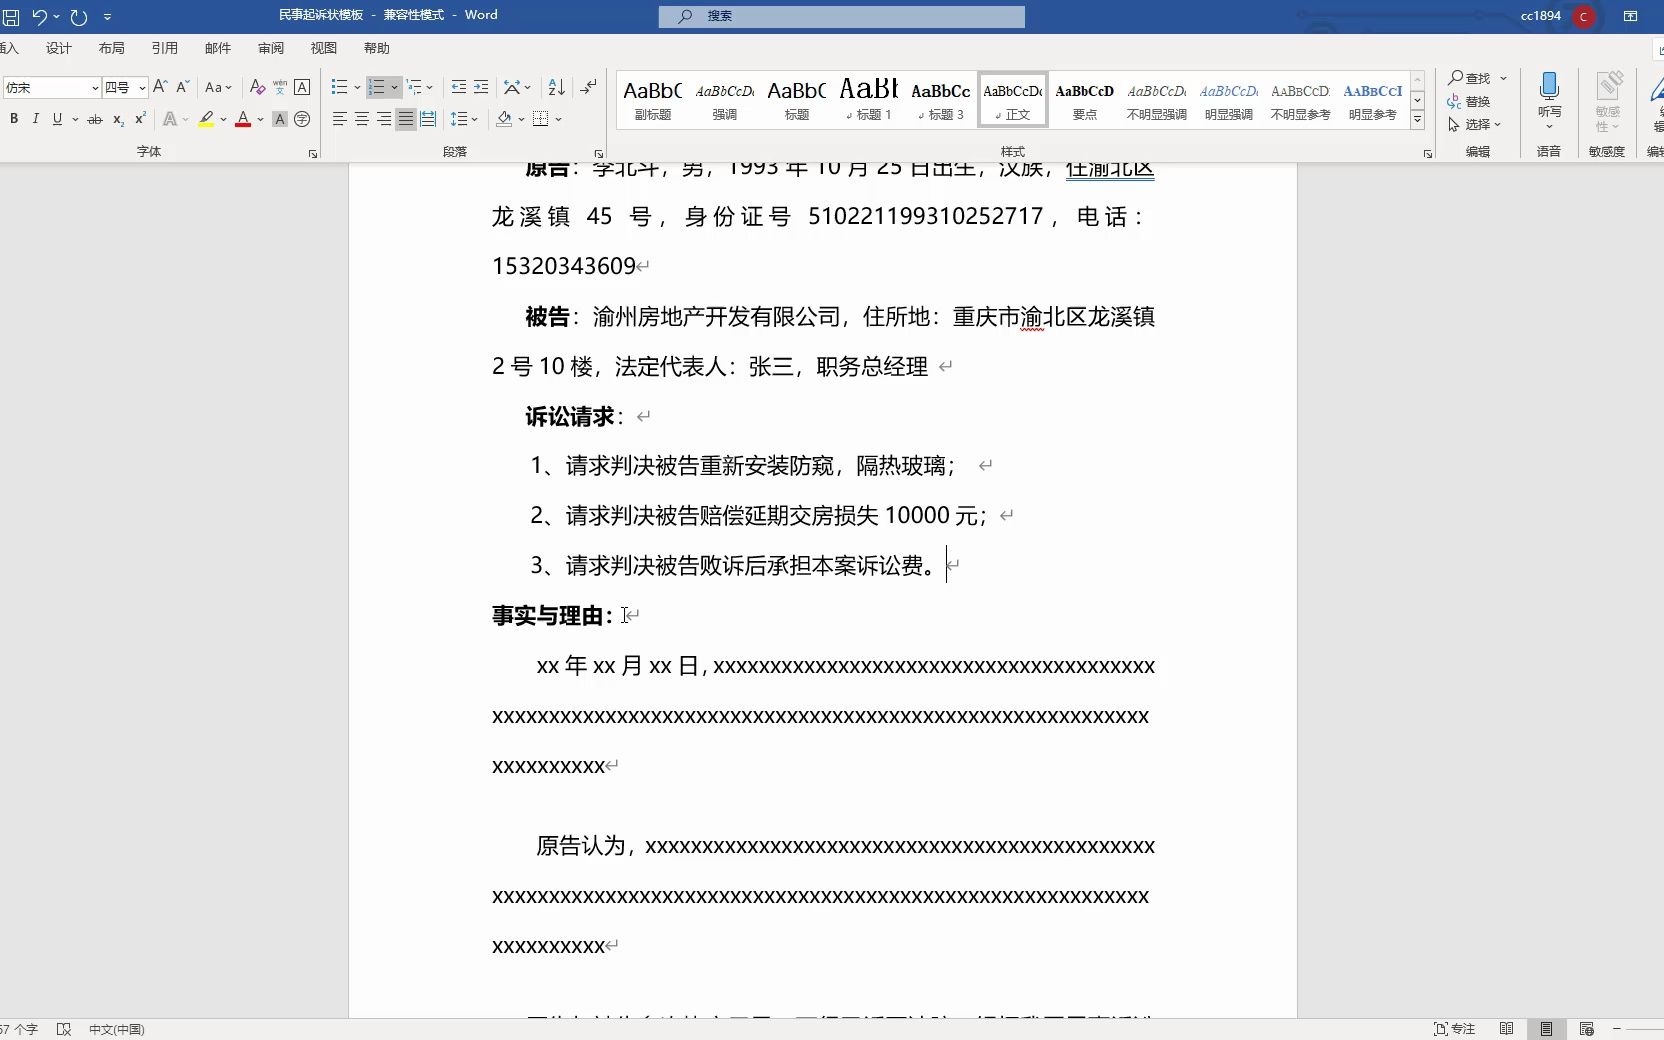This screenshot has height=1040, width=1664.
Task: Open the line and paragraph spacing menu
Action: click(x=464, y=119)
